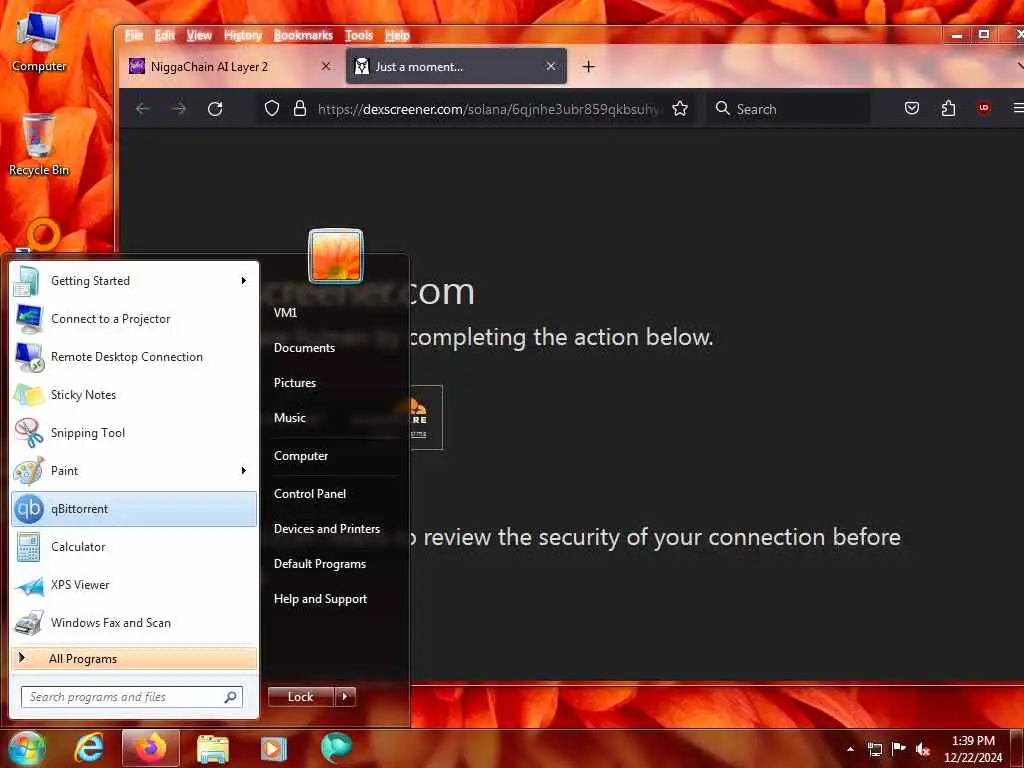Image resolution: width=1024 pixels, height=768 pixels.
Task: Open Devices and Printers
Action: 327,529
